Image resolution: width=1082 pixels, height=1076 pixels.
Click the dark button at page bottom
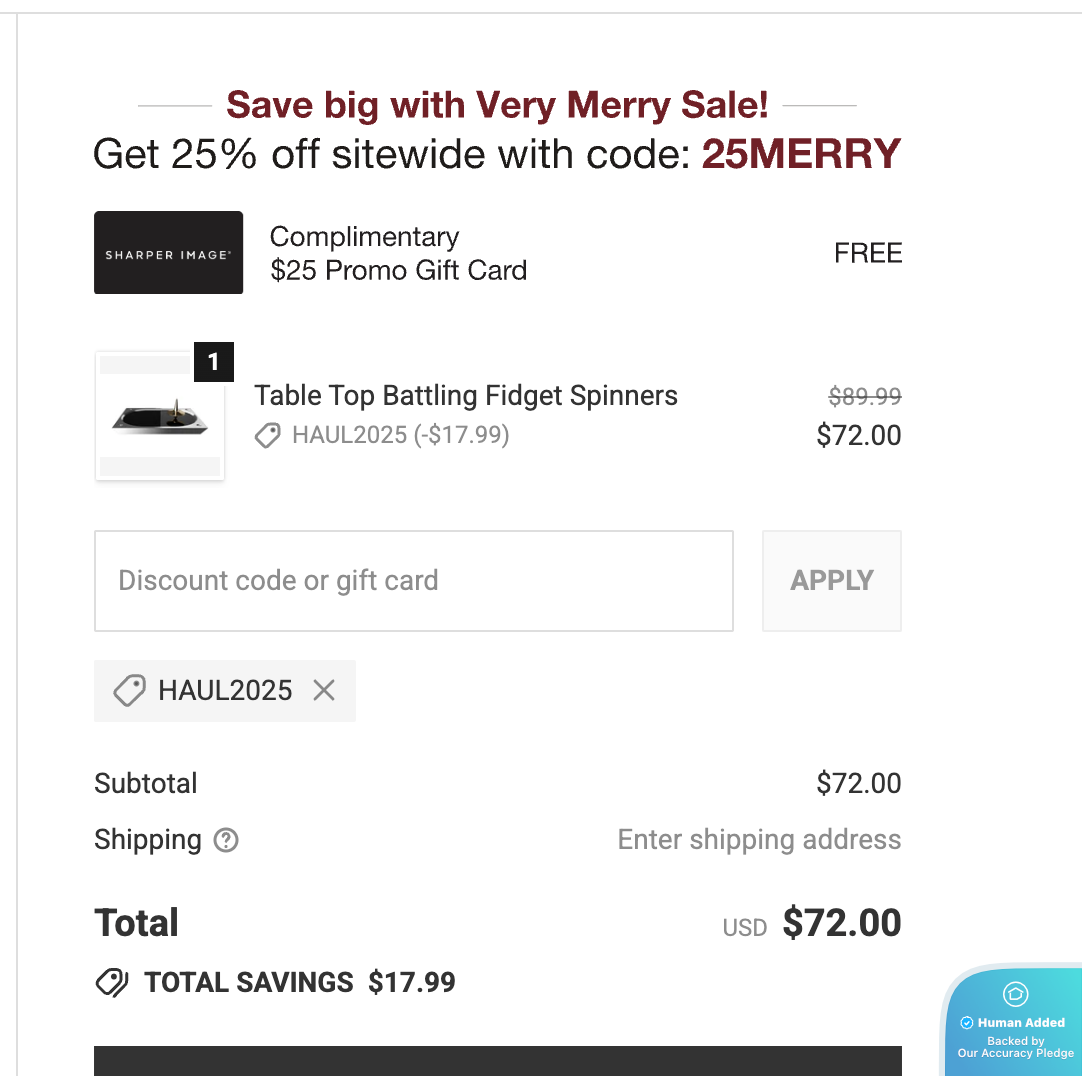497,1060
